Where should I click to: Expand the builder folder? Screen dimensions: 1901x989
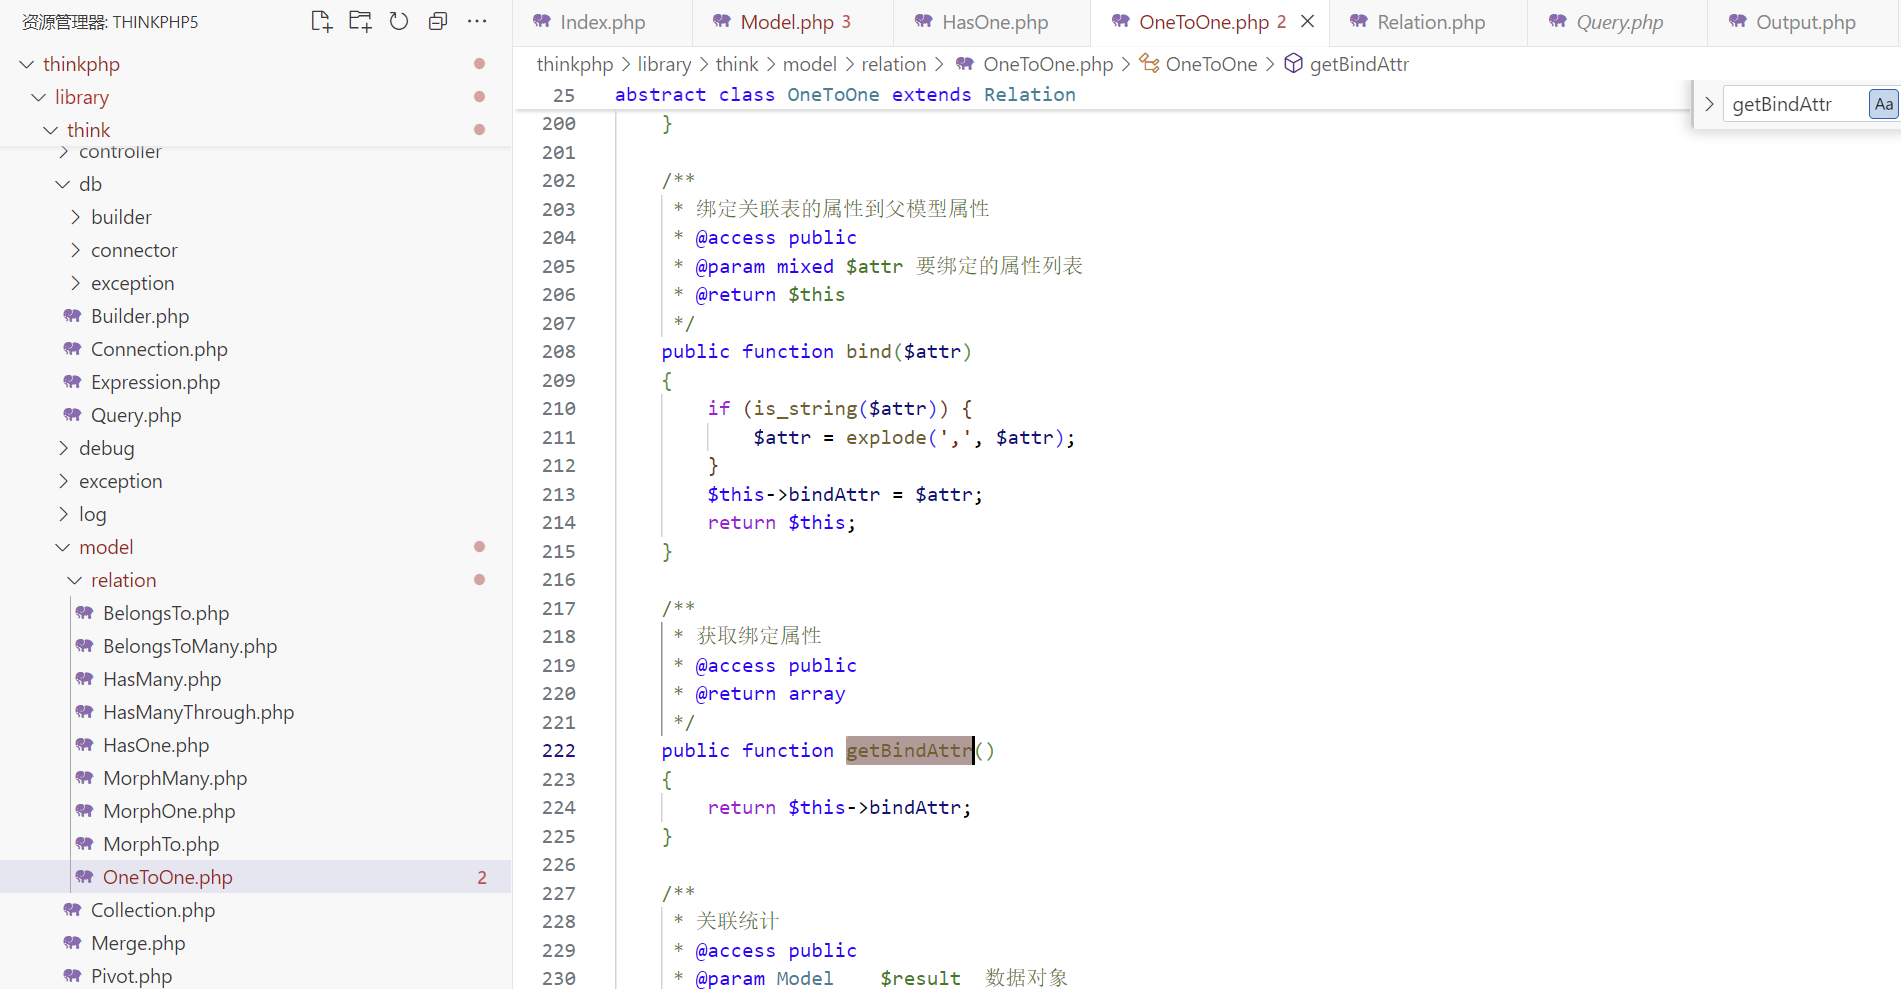click(x=75, y=217)
